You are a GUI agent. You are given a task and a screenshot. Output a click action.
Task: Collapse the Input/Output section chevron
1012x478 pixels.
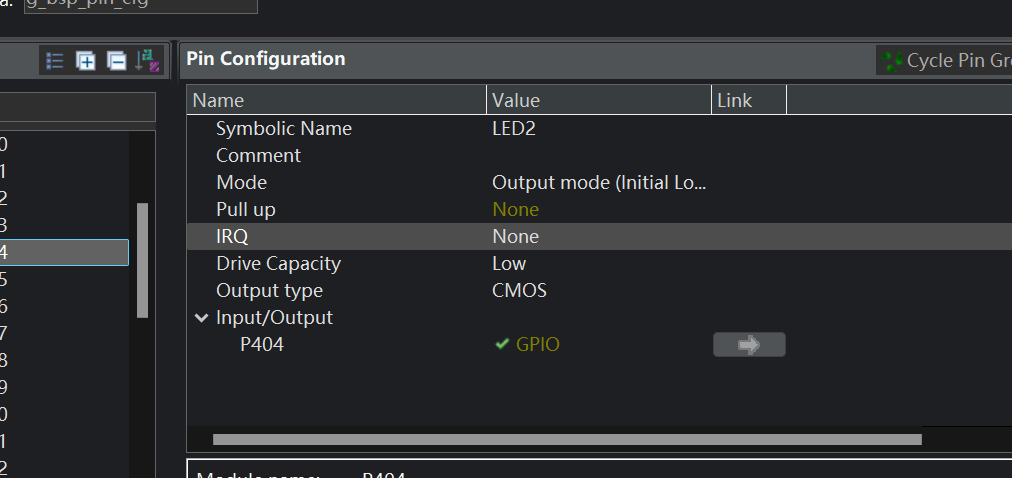[x=202, y=317]
